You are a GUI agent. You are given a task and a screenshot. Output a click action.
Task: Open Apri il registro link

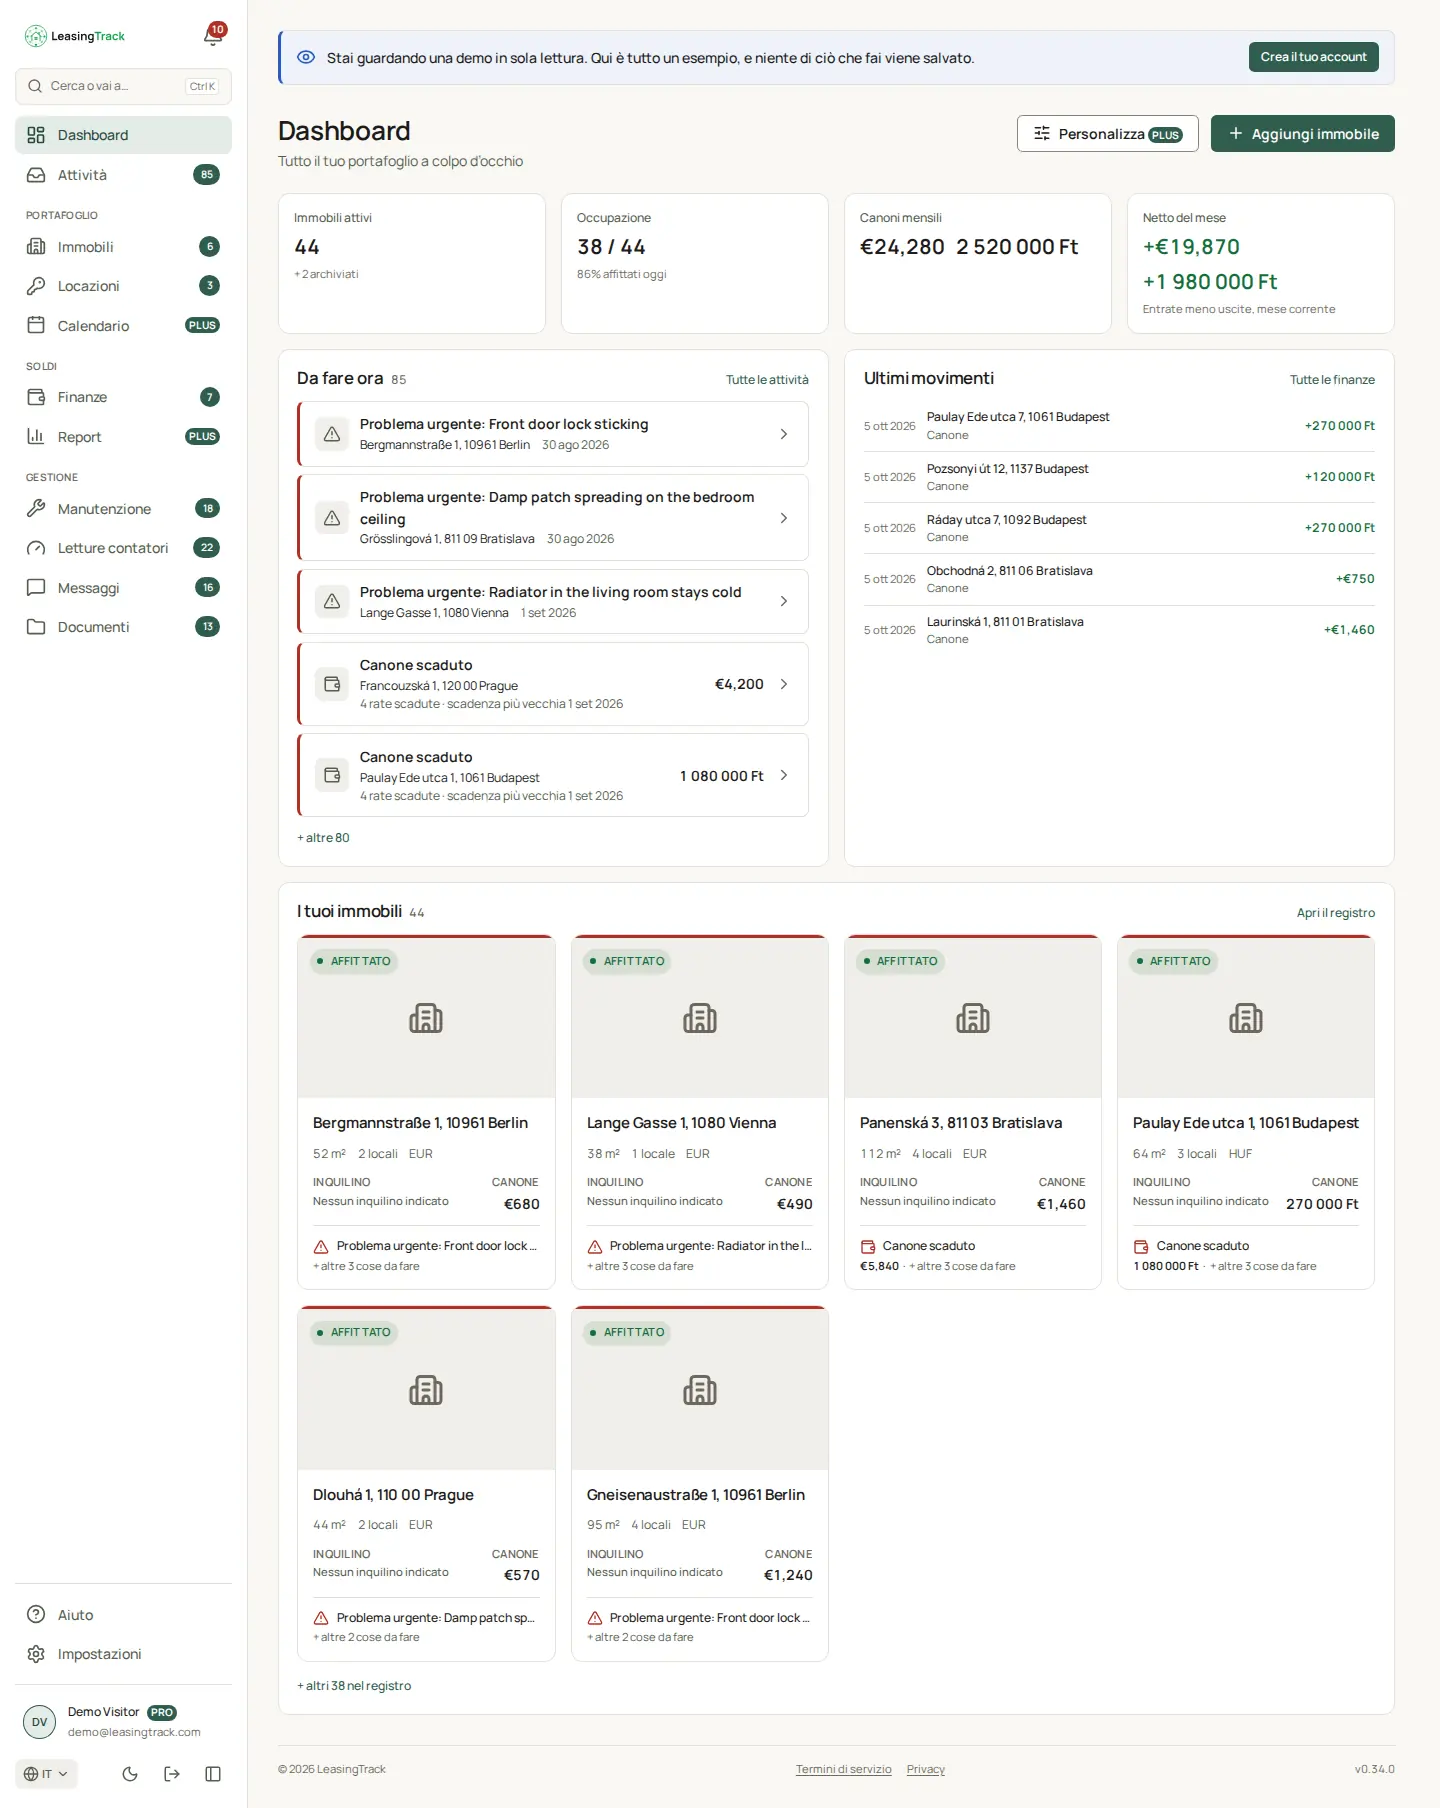click(x=1335, y=913)
